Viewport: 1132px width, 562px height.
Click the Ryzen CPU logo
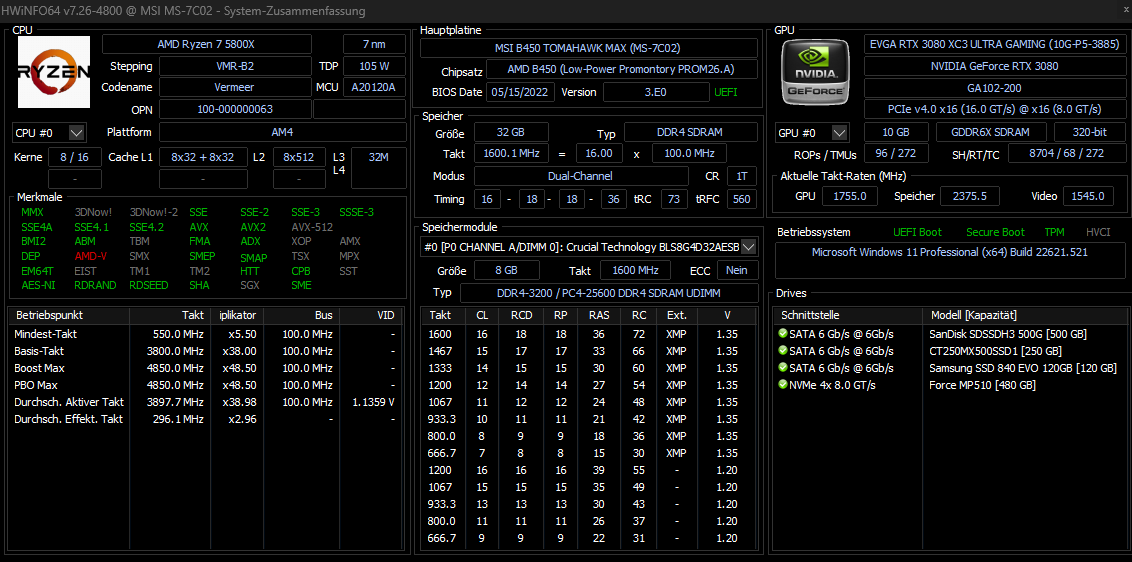click(x=54, y=72)
